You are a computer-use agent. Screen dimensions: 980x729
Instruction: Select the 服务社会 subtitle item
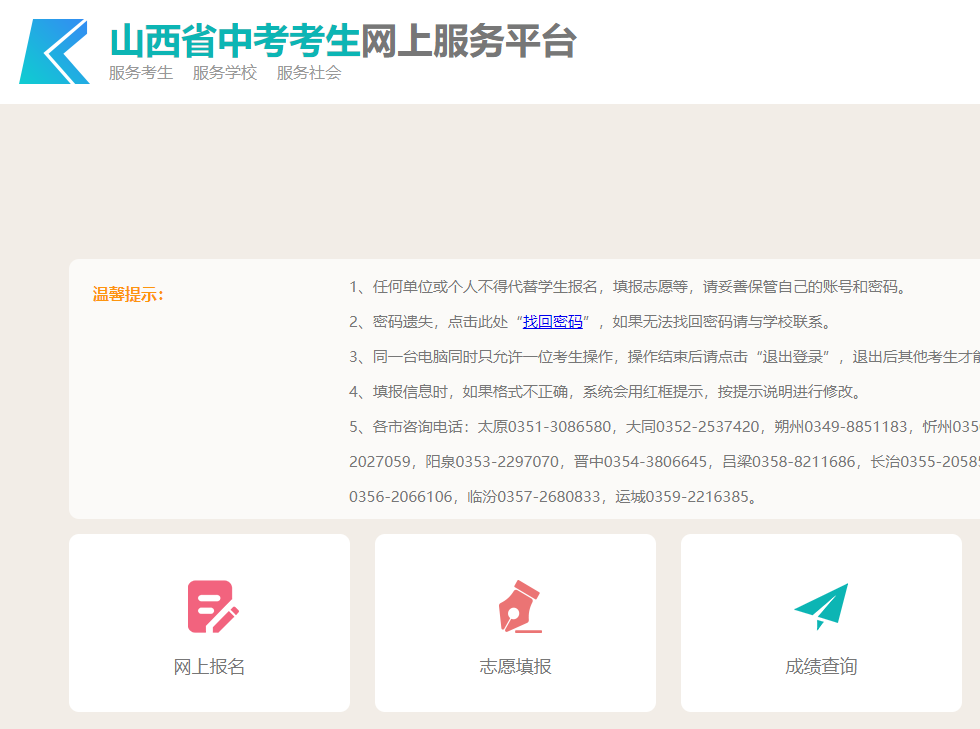309,73
